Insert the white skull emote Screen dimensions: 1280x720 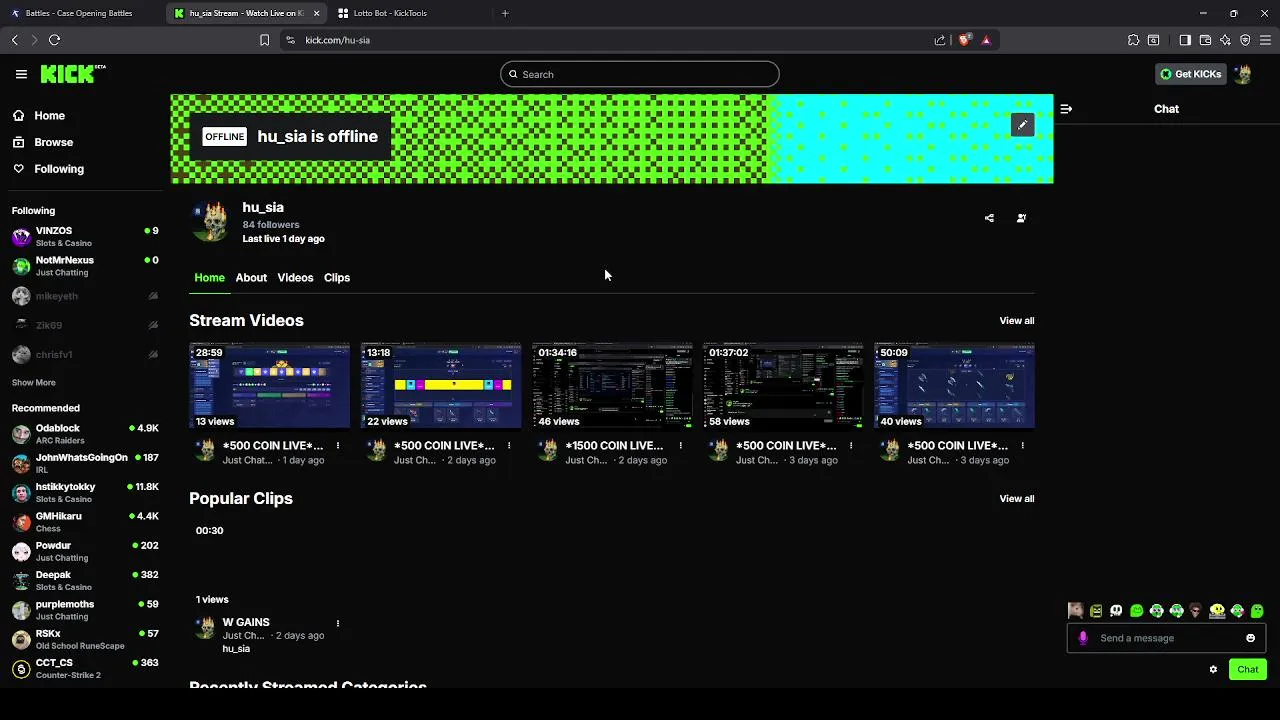tap(1116, 611)
